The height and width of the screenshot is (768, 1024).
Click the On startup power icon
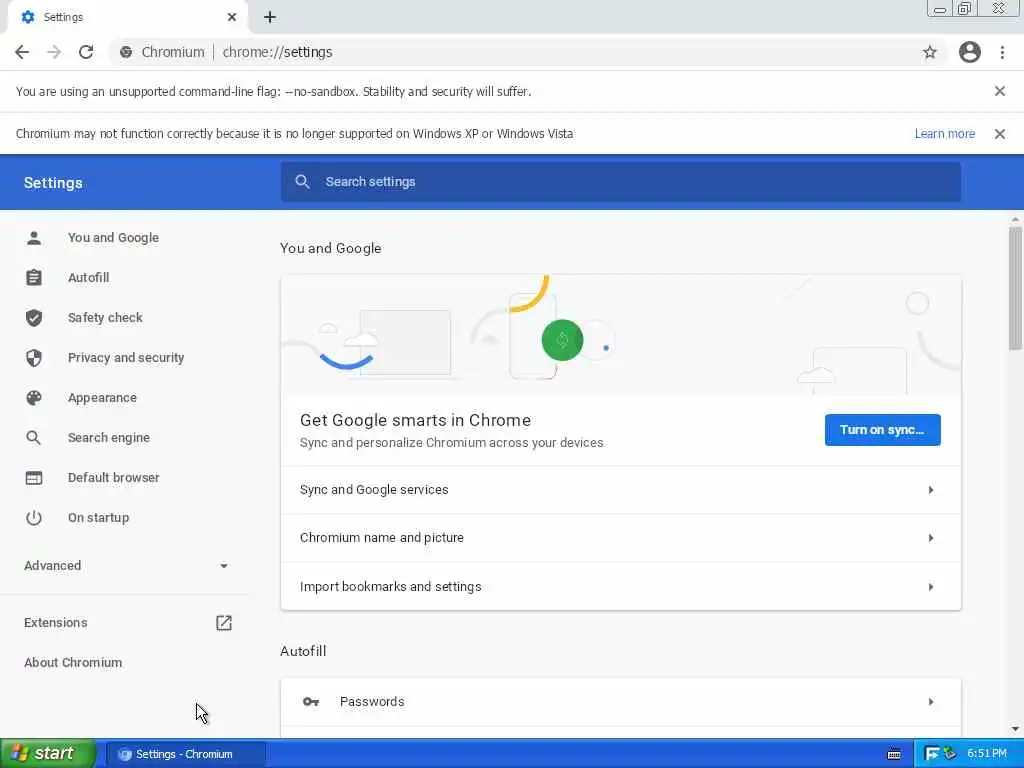(x=34, y=518)
